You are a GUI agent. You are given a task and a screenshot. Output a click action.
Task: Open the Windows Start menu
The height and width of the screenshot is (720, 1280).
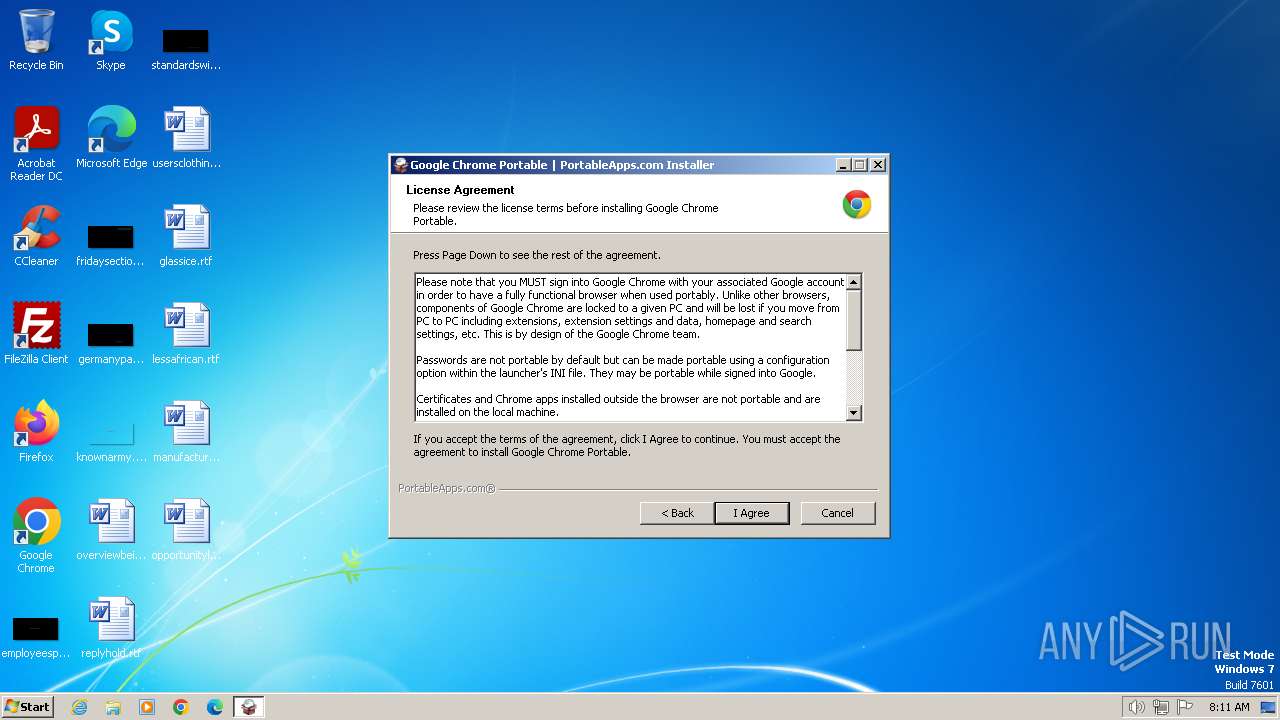(x=27, y=707)
